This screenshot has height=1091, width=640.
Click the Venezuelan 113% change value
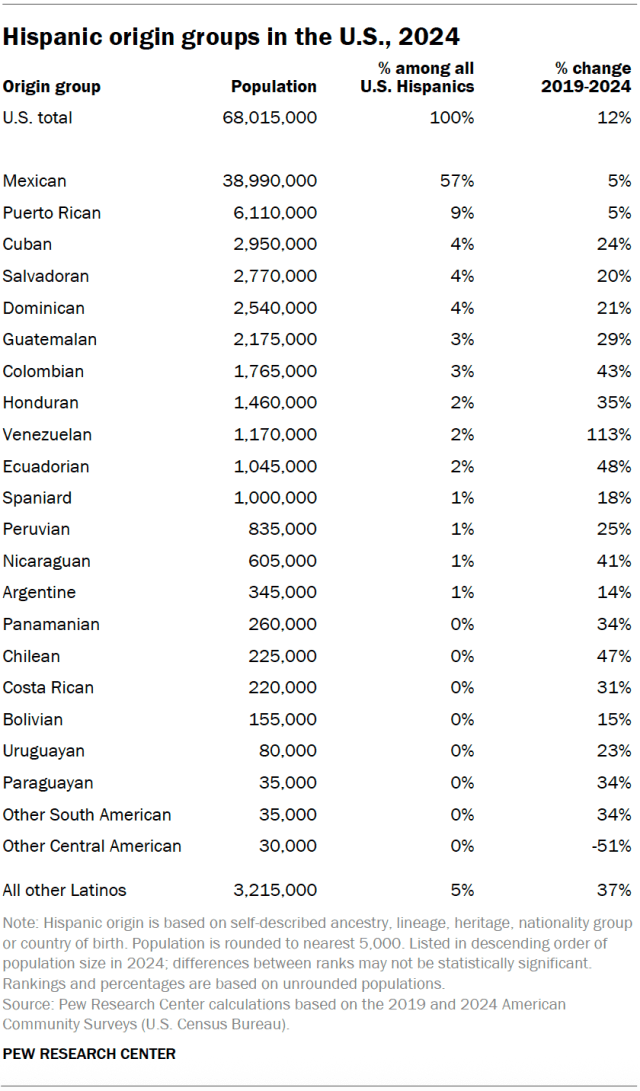pos(610,435)
